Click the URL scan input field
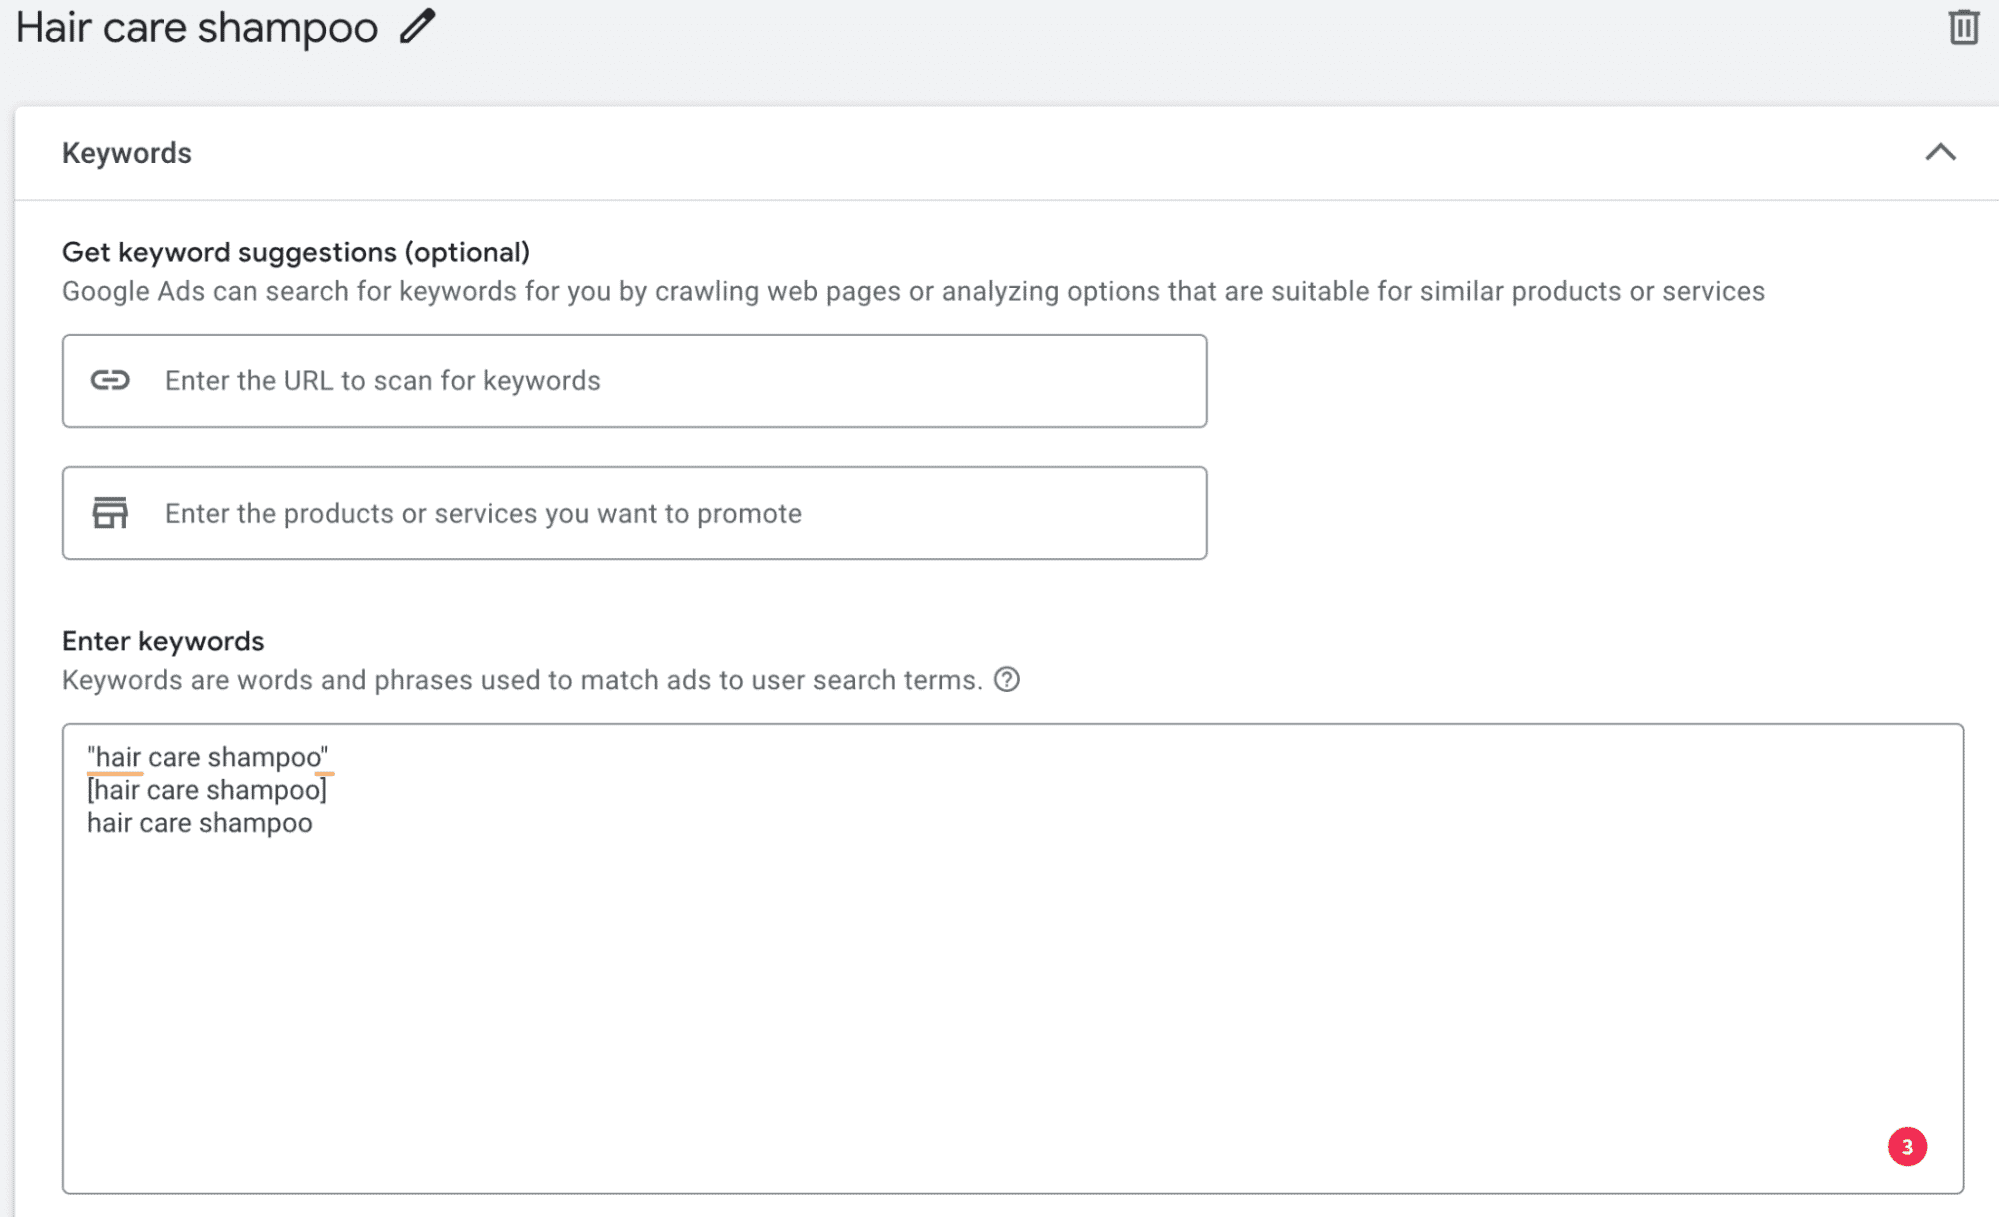The image size is (1999, 1218). (x=634, y=380)
